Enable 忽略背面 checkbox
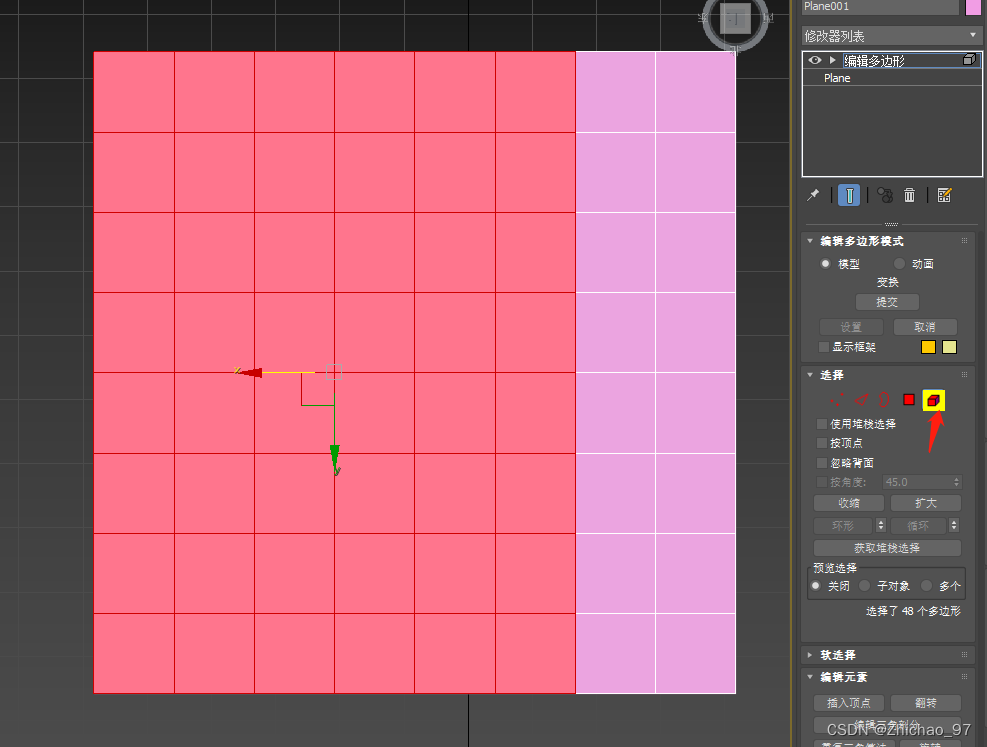Viewport: 987px width, 747px height. 821,463
